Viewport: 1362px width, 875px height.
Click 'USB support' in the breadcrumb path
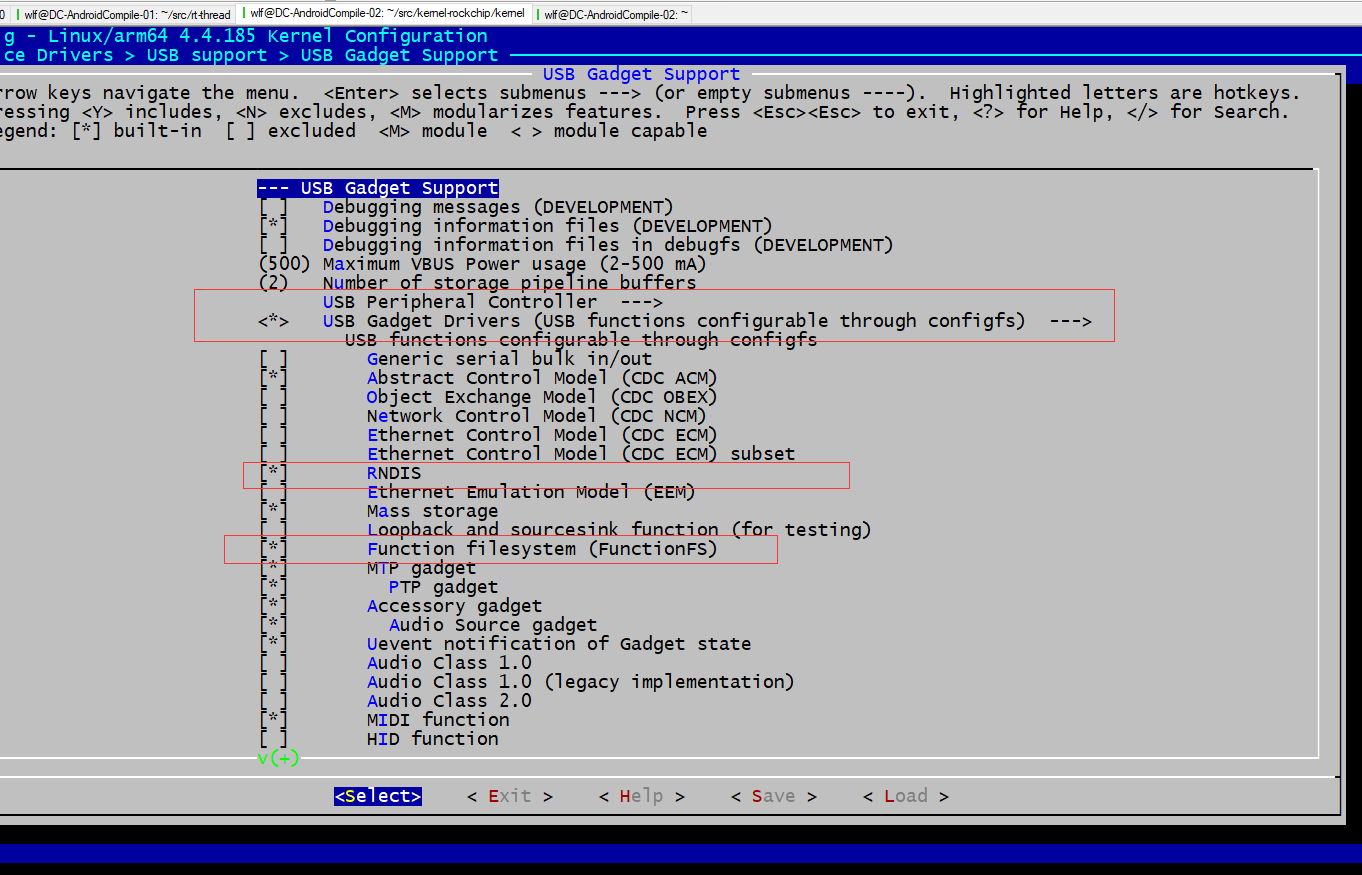pyautogui.click(x=207, y=55)
